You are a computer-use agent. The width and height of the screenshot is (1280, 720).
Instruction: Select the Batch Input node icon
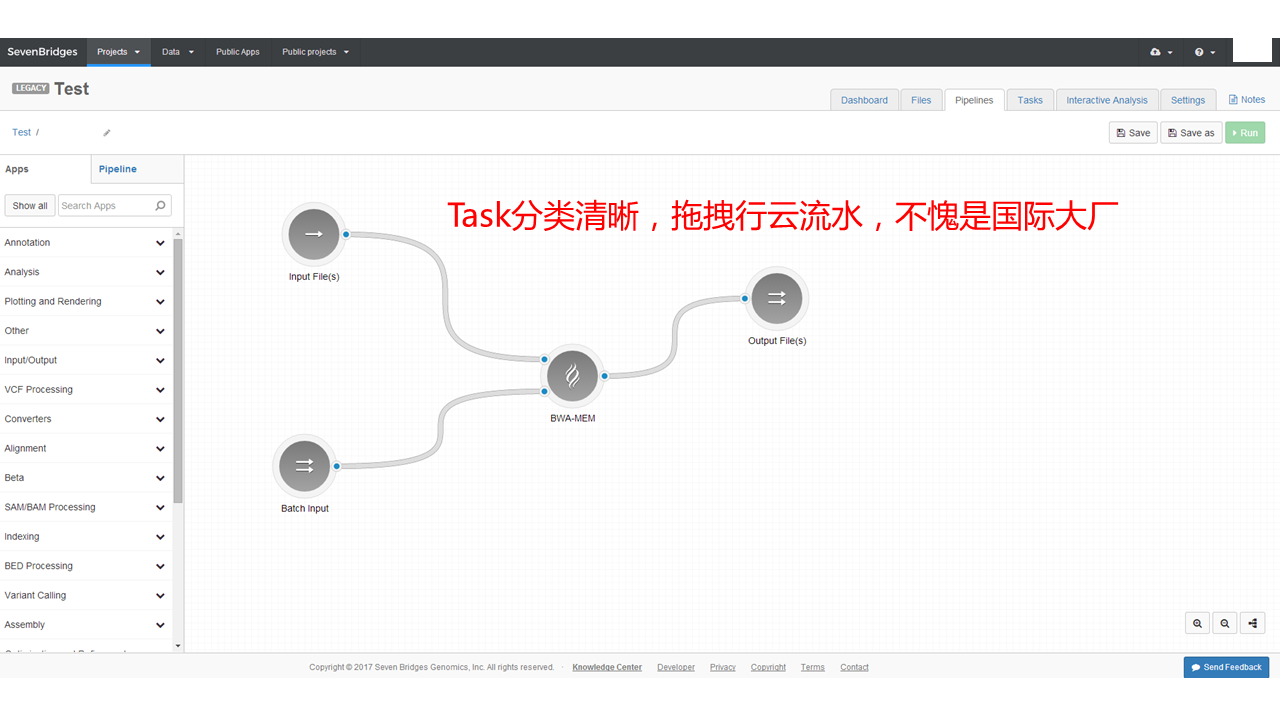point(305,466)
